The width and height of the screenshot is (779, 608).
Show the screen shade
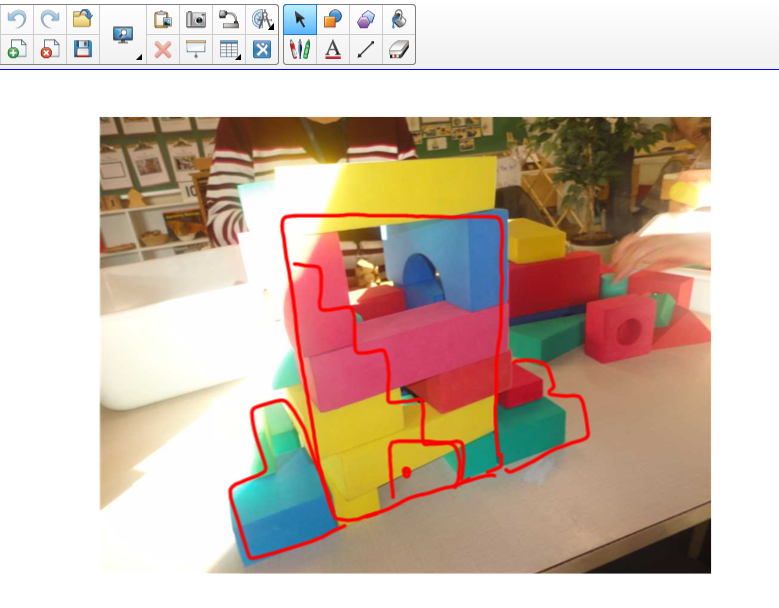[196, 49]
